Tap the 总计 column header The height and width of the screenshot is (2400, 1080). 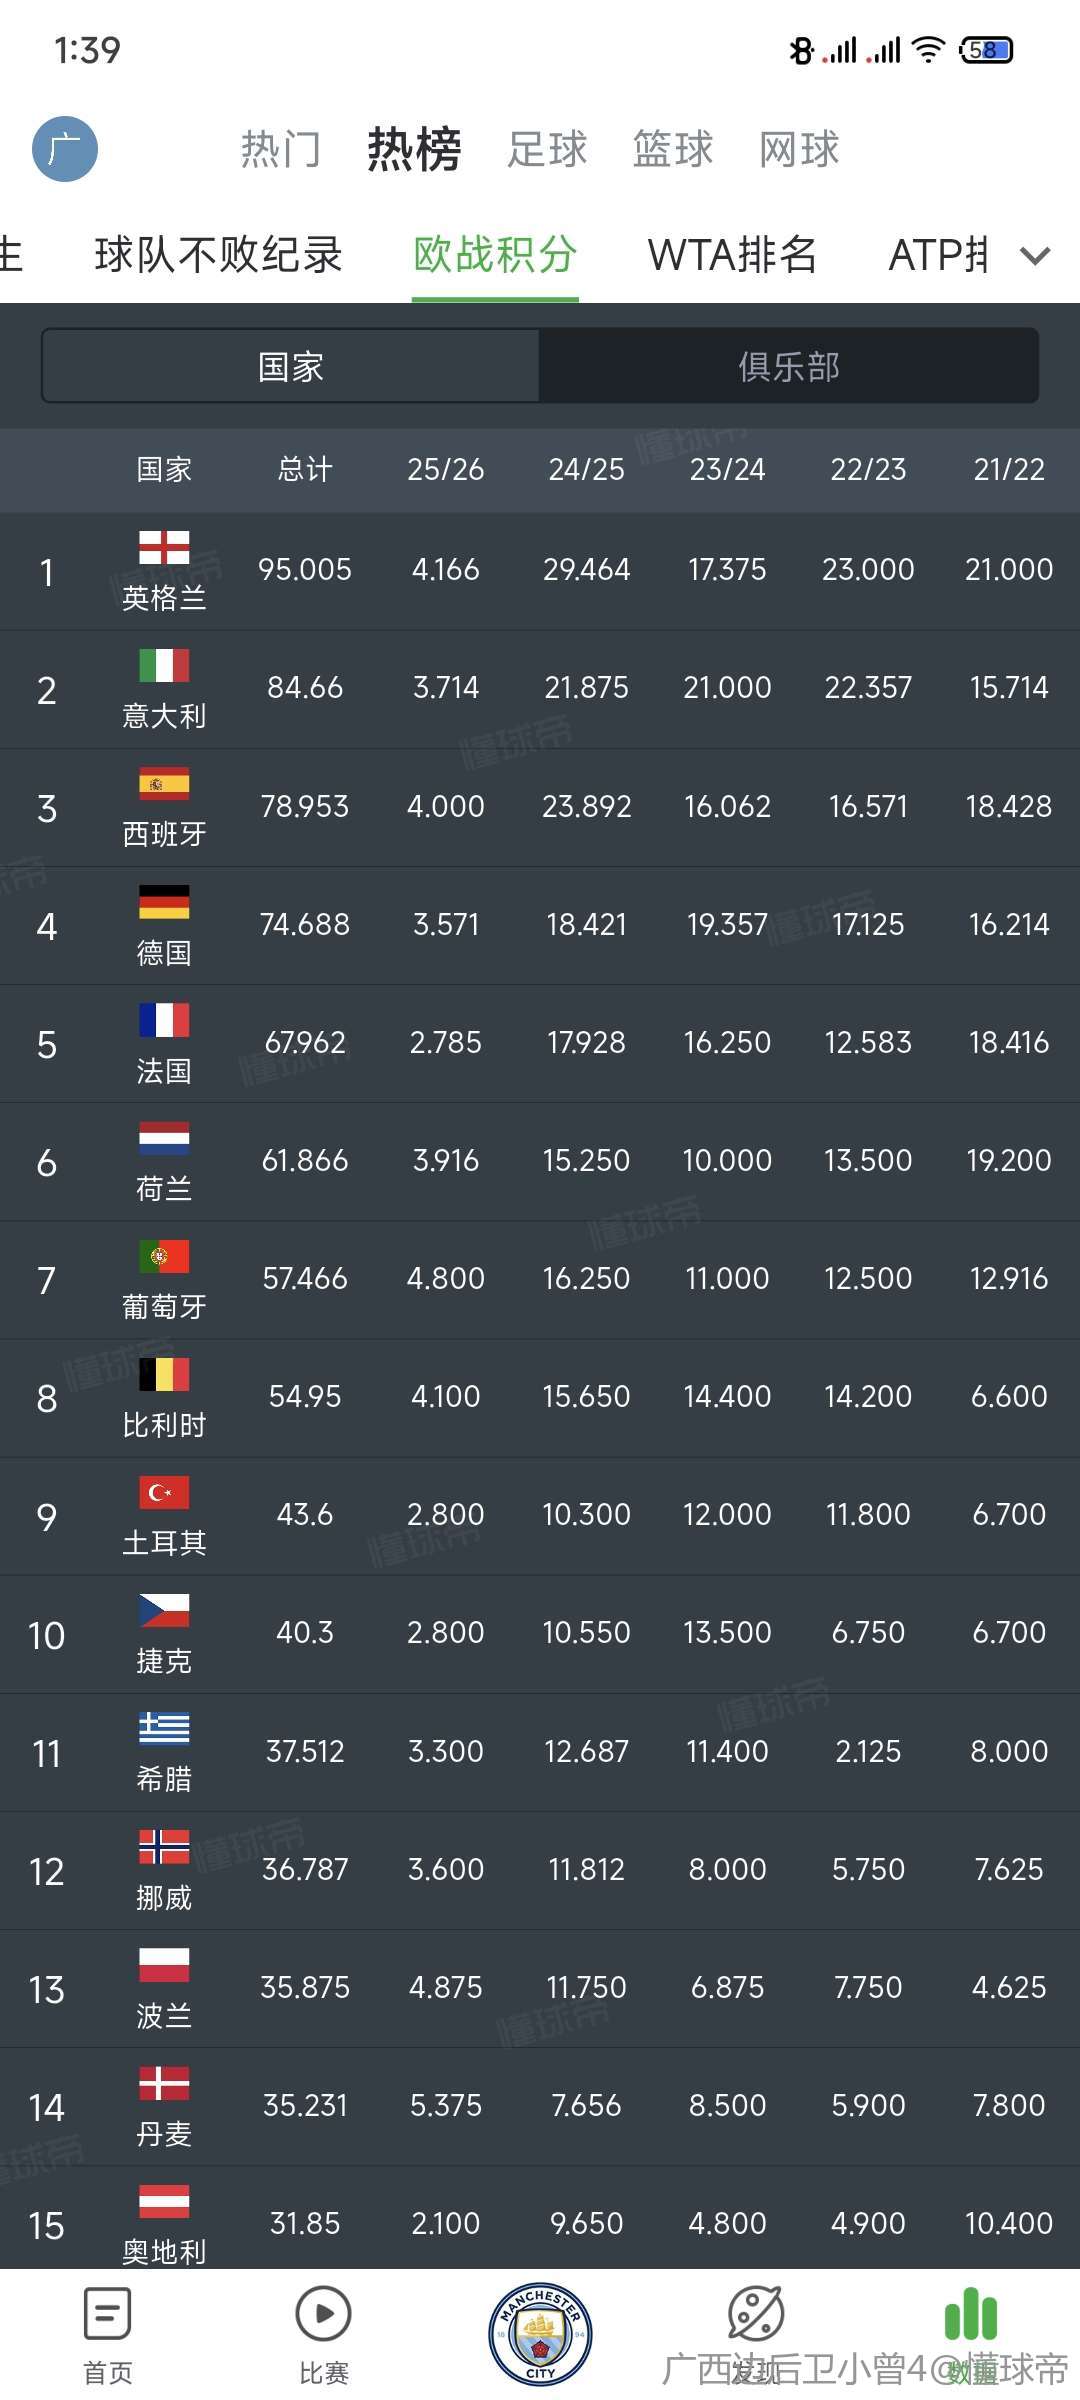coord(305,469)
